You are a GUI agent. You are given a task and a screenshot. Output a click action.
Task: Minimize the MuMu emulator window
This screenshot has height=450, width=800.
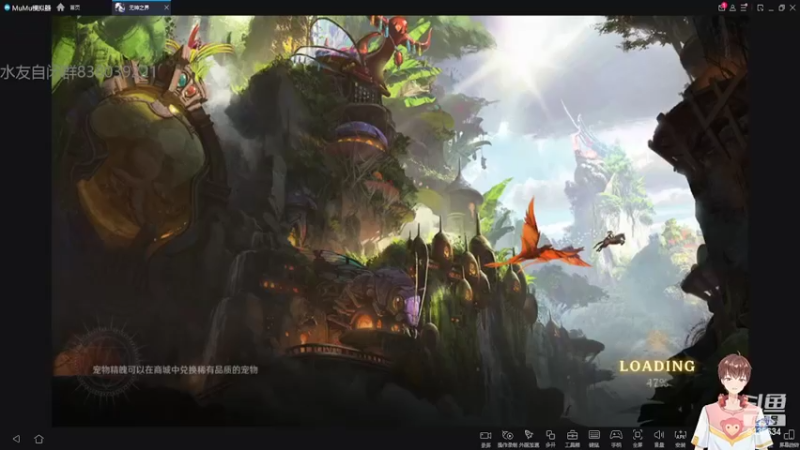point(771,8)
